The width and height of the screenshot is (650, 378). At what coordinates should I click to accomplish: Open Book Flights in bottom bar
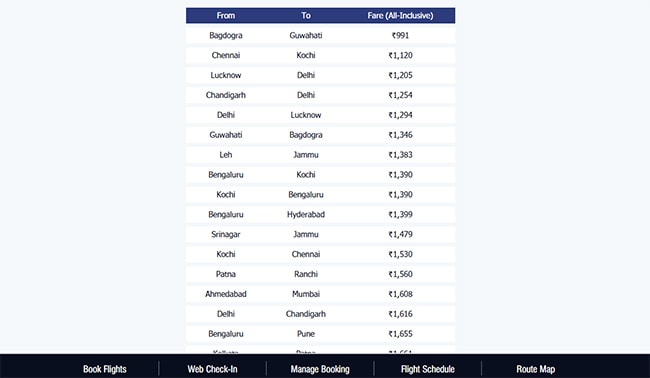tap(104, 369)
